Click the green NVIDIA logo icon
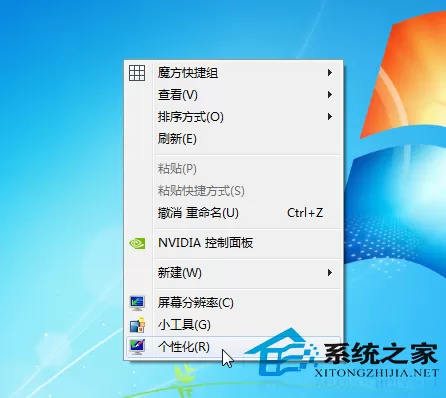The width and height of the screenshot is (446, 398). (x=137, y=243)
